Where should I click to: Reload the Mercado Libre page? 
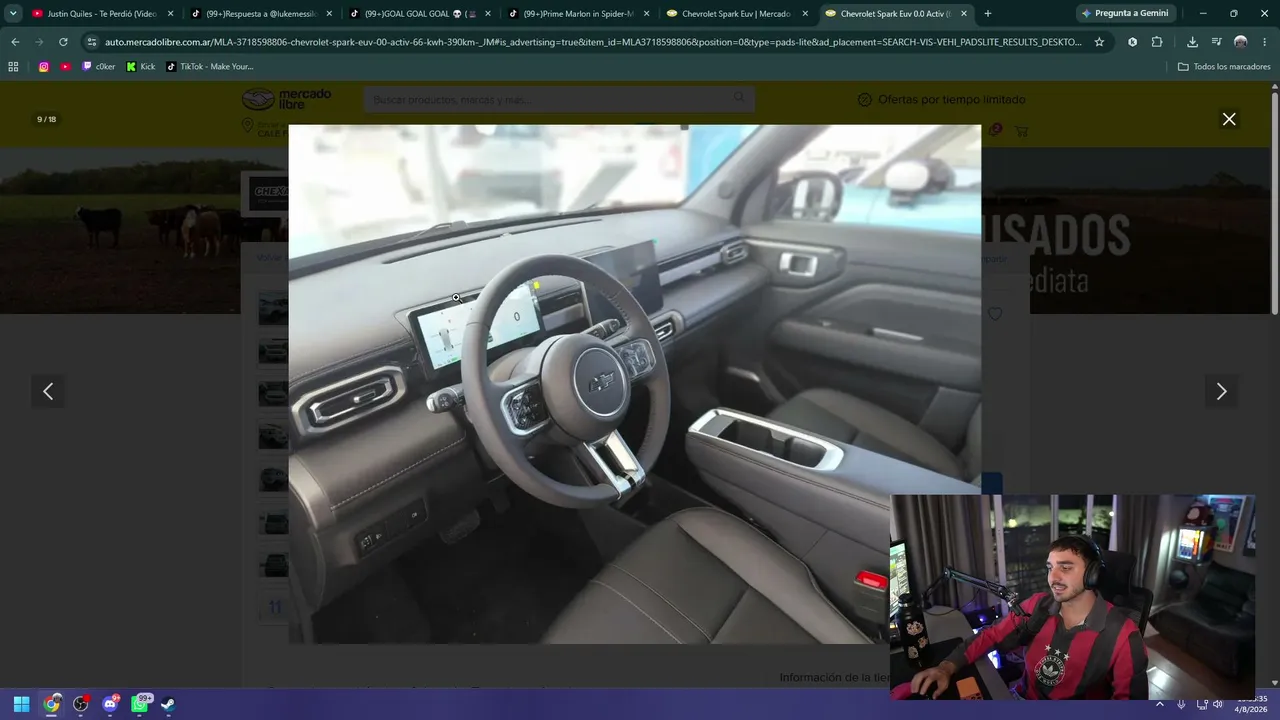point(63,42)
